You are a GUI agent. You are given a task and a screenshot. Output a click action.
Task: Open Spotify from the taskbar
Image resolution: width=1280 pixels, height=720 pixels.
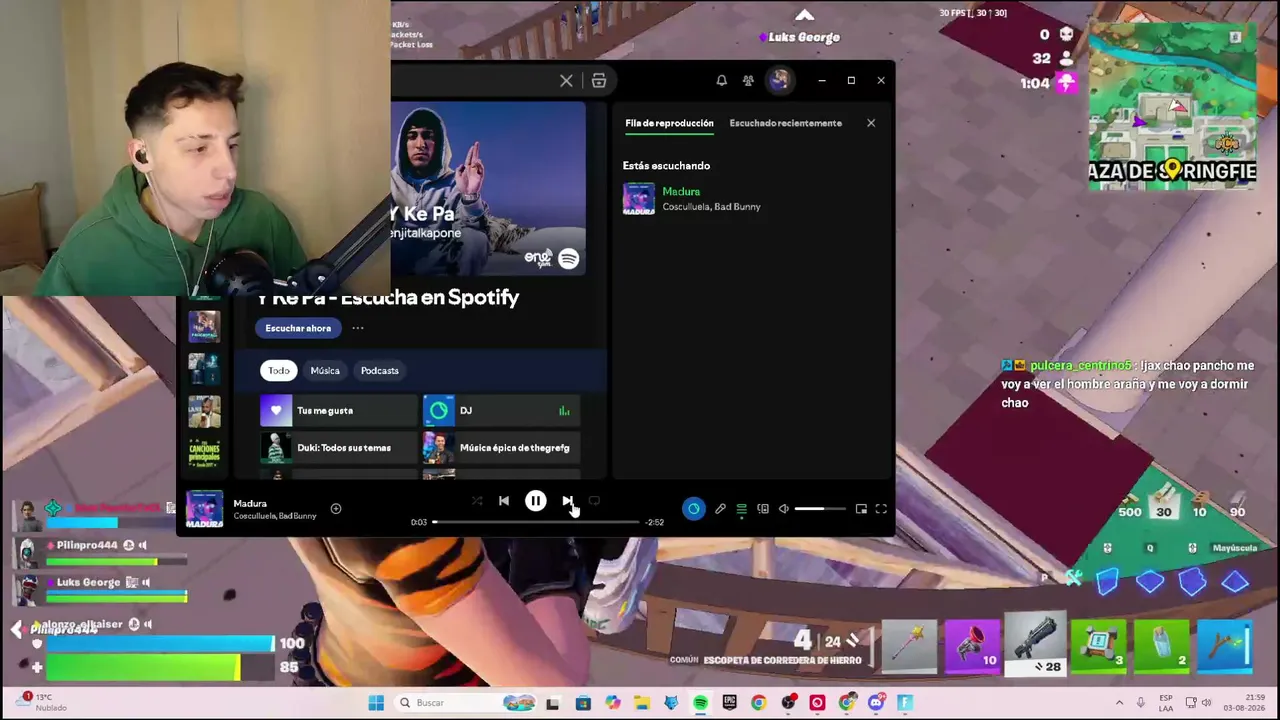point(700,703)
